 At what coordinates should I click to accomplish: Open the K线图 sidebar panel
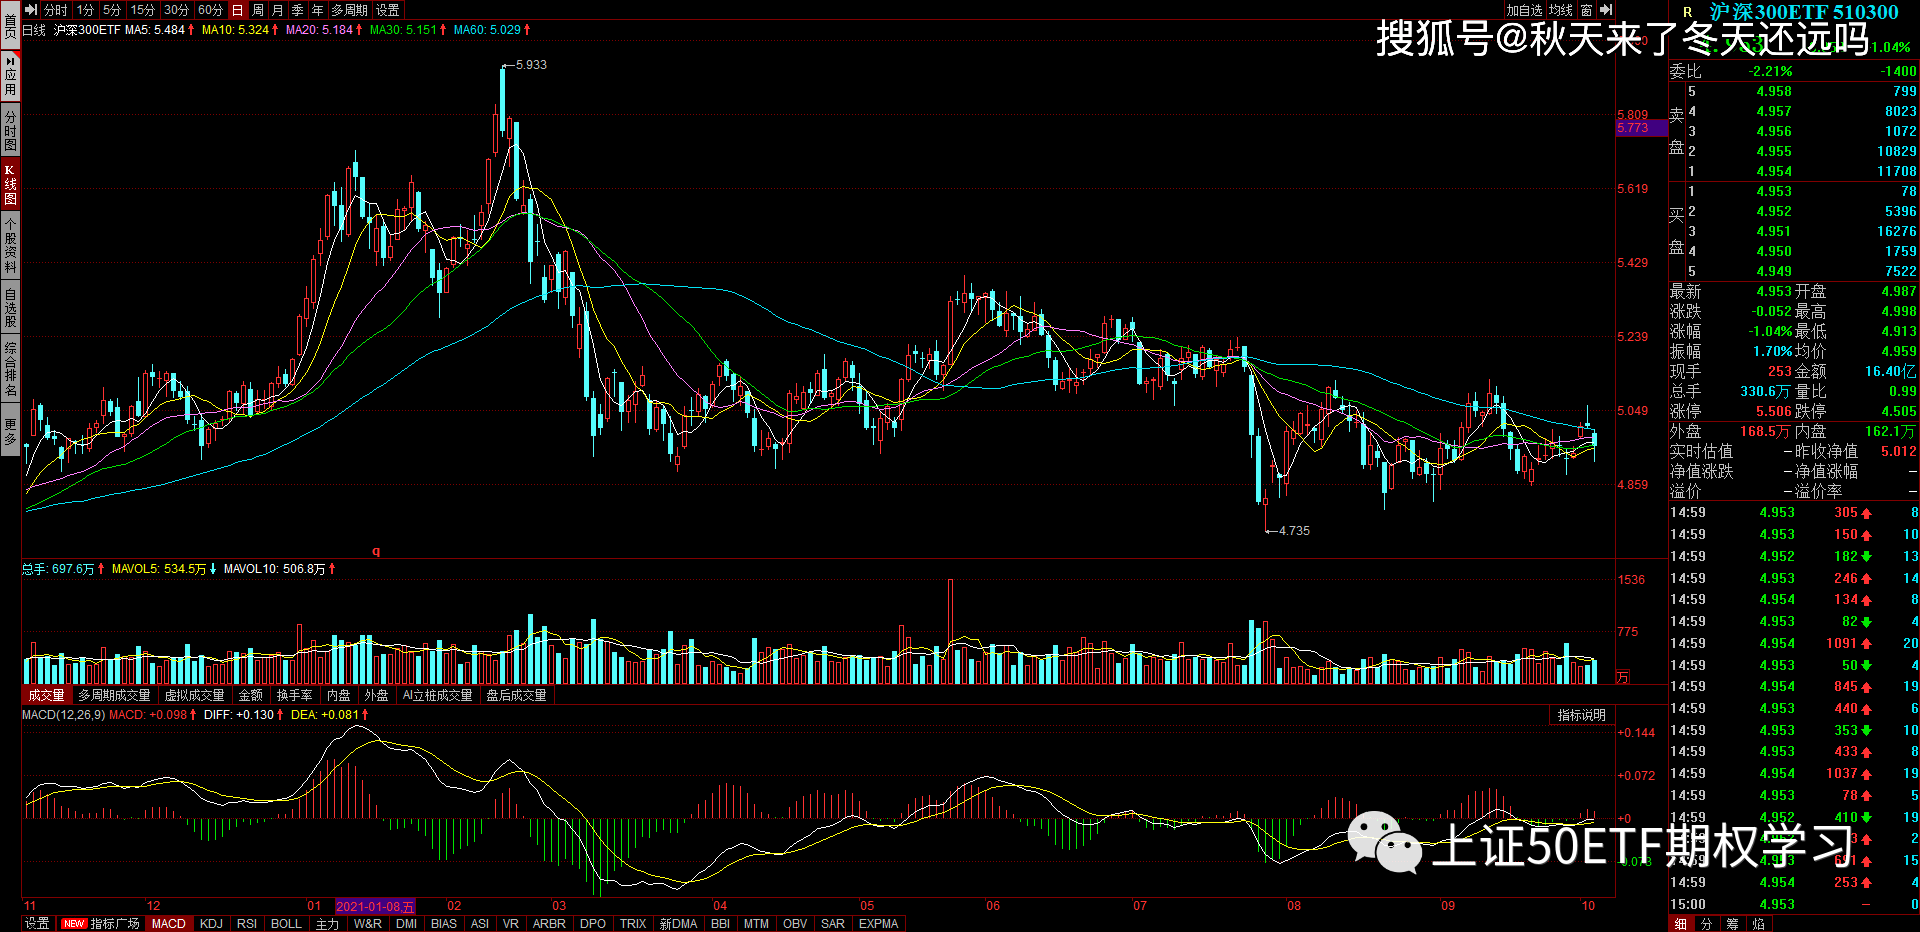click(10, 184)
